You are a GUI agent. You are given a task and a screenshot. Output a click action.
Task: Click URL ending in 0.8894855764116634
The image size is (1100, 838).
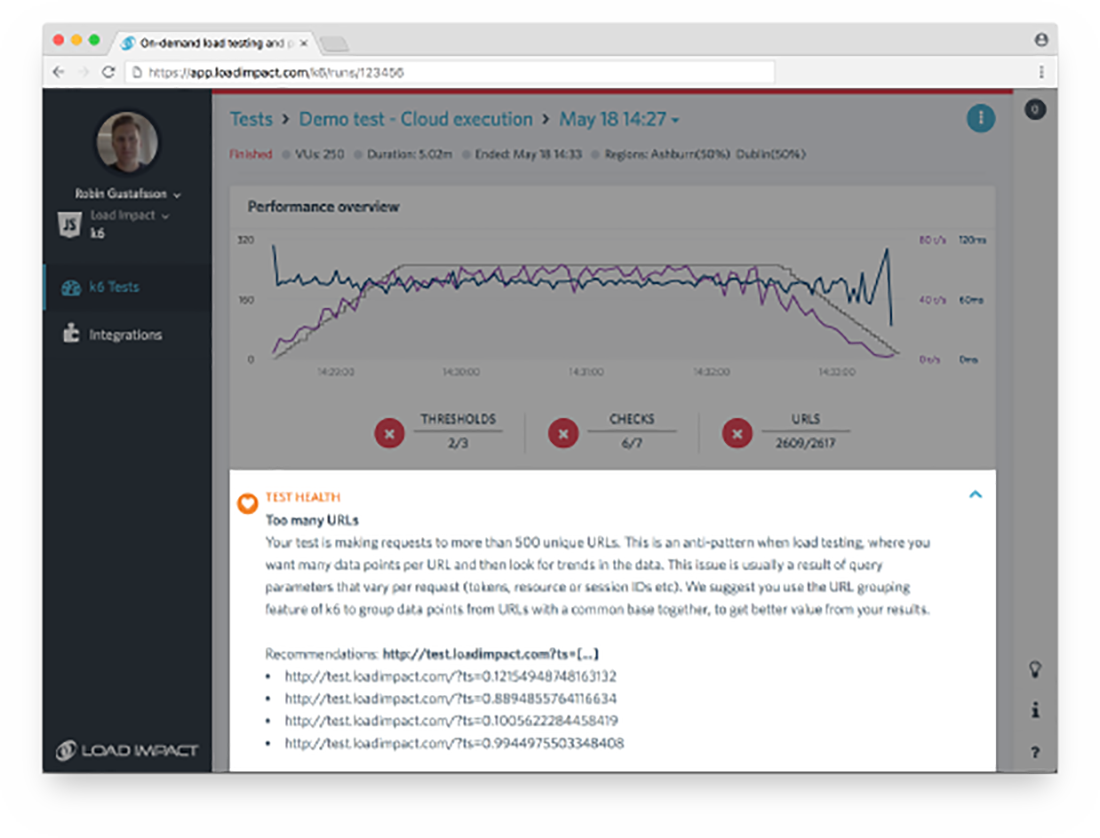[450, 698]
